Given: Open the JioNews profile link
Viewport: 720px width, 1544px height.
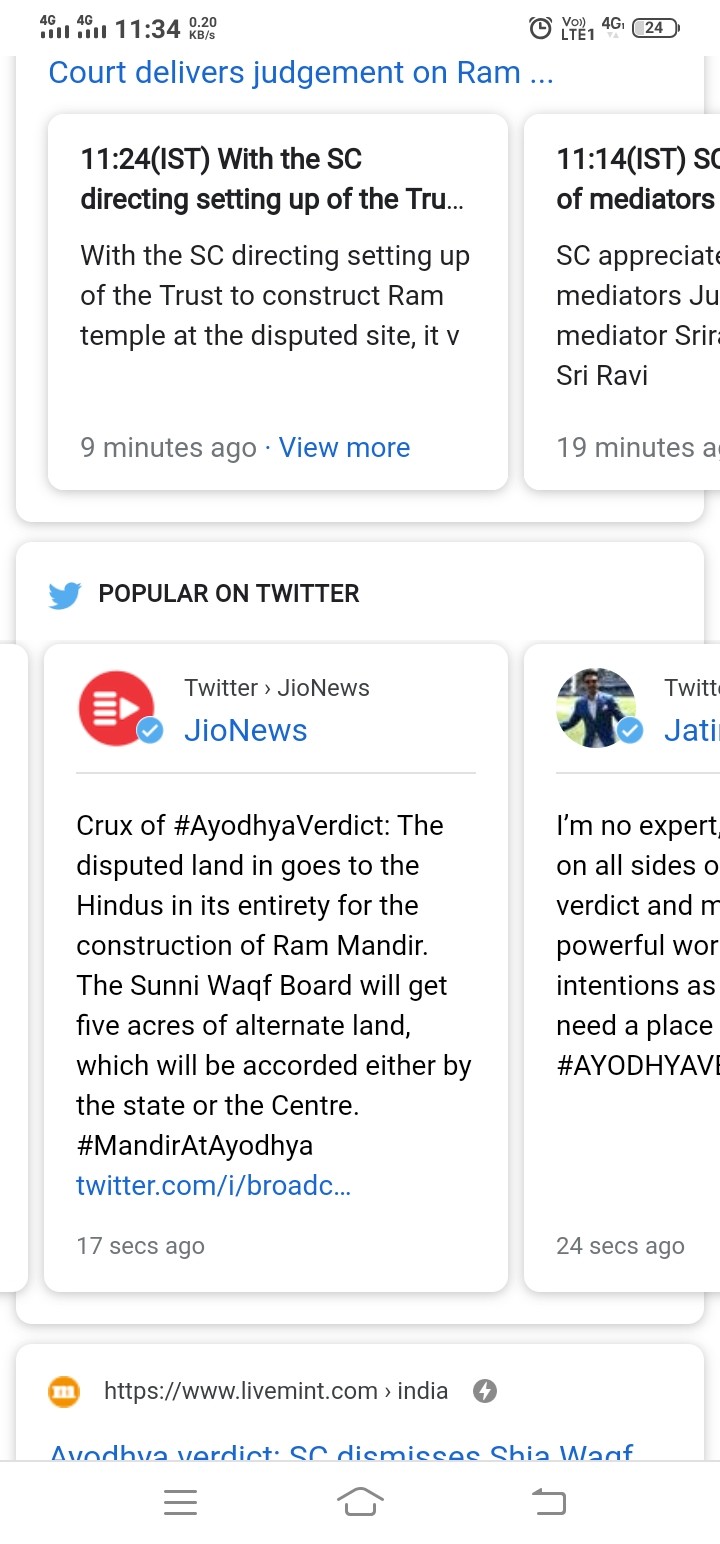Looking at the screenshot, I should [245, 731].
